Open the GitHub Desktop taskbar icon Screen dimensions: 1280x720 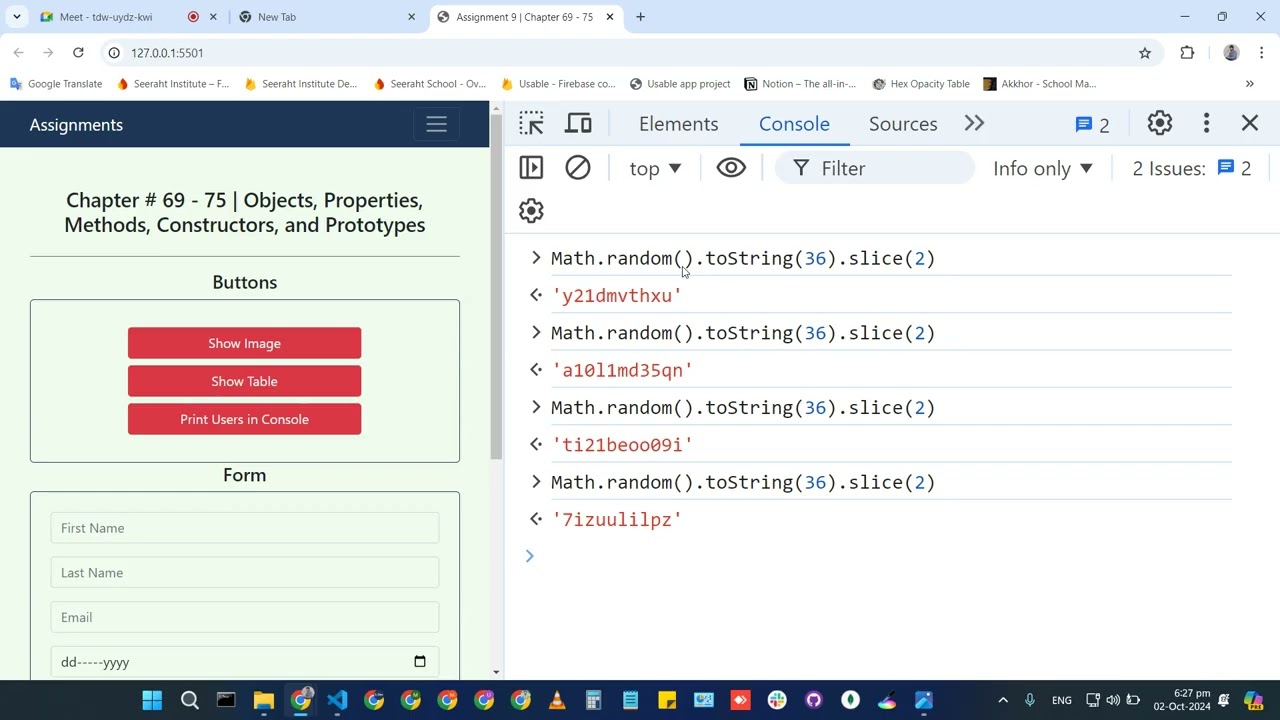(814, 700)
